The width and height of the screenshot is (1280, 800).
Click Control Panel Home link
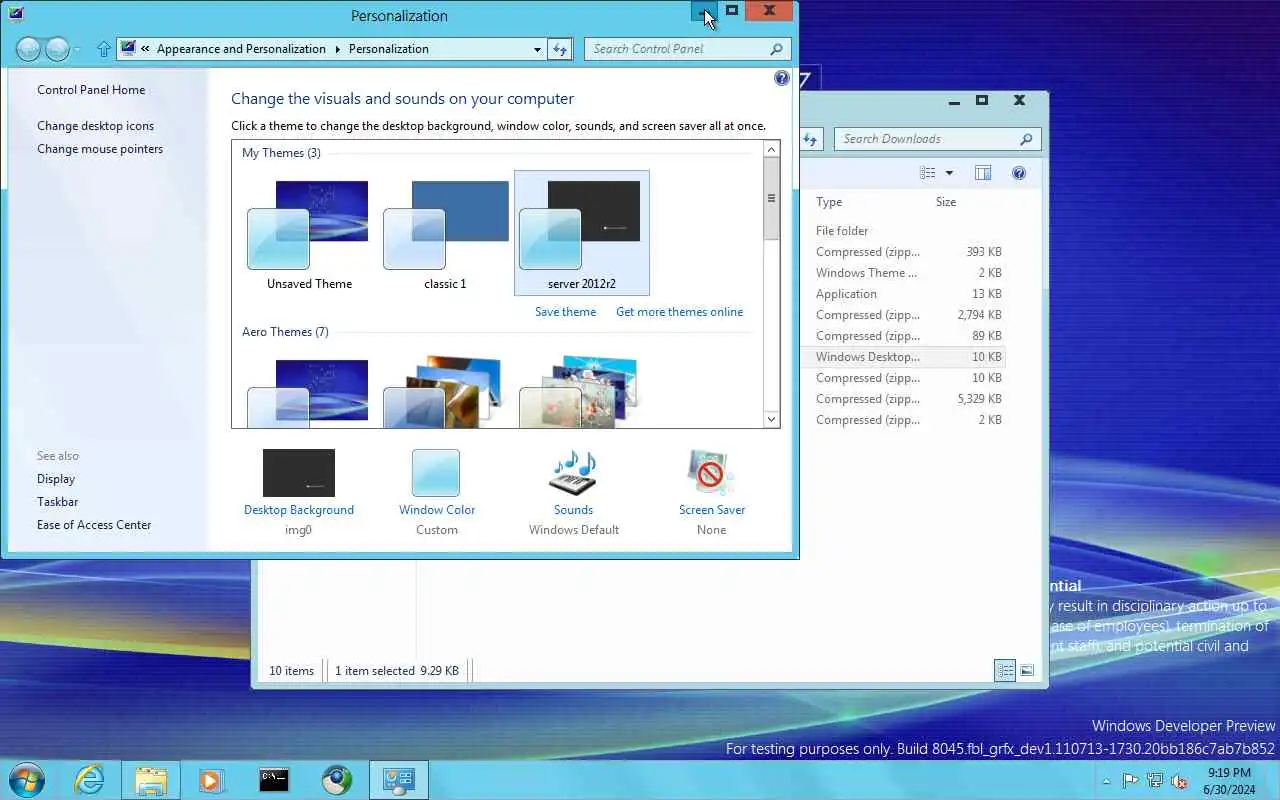coord(91,90)
